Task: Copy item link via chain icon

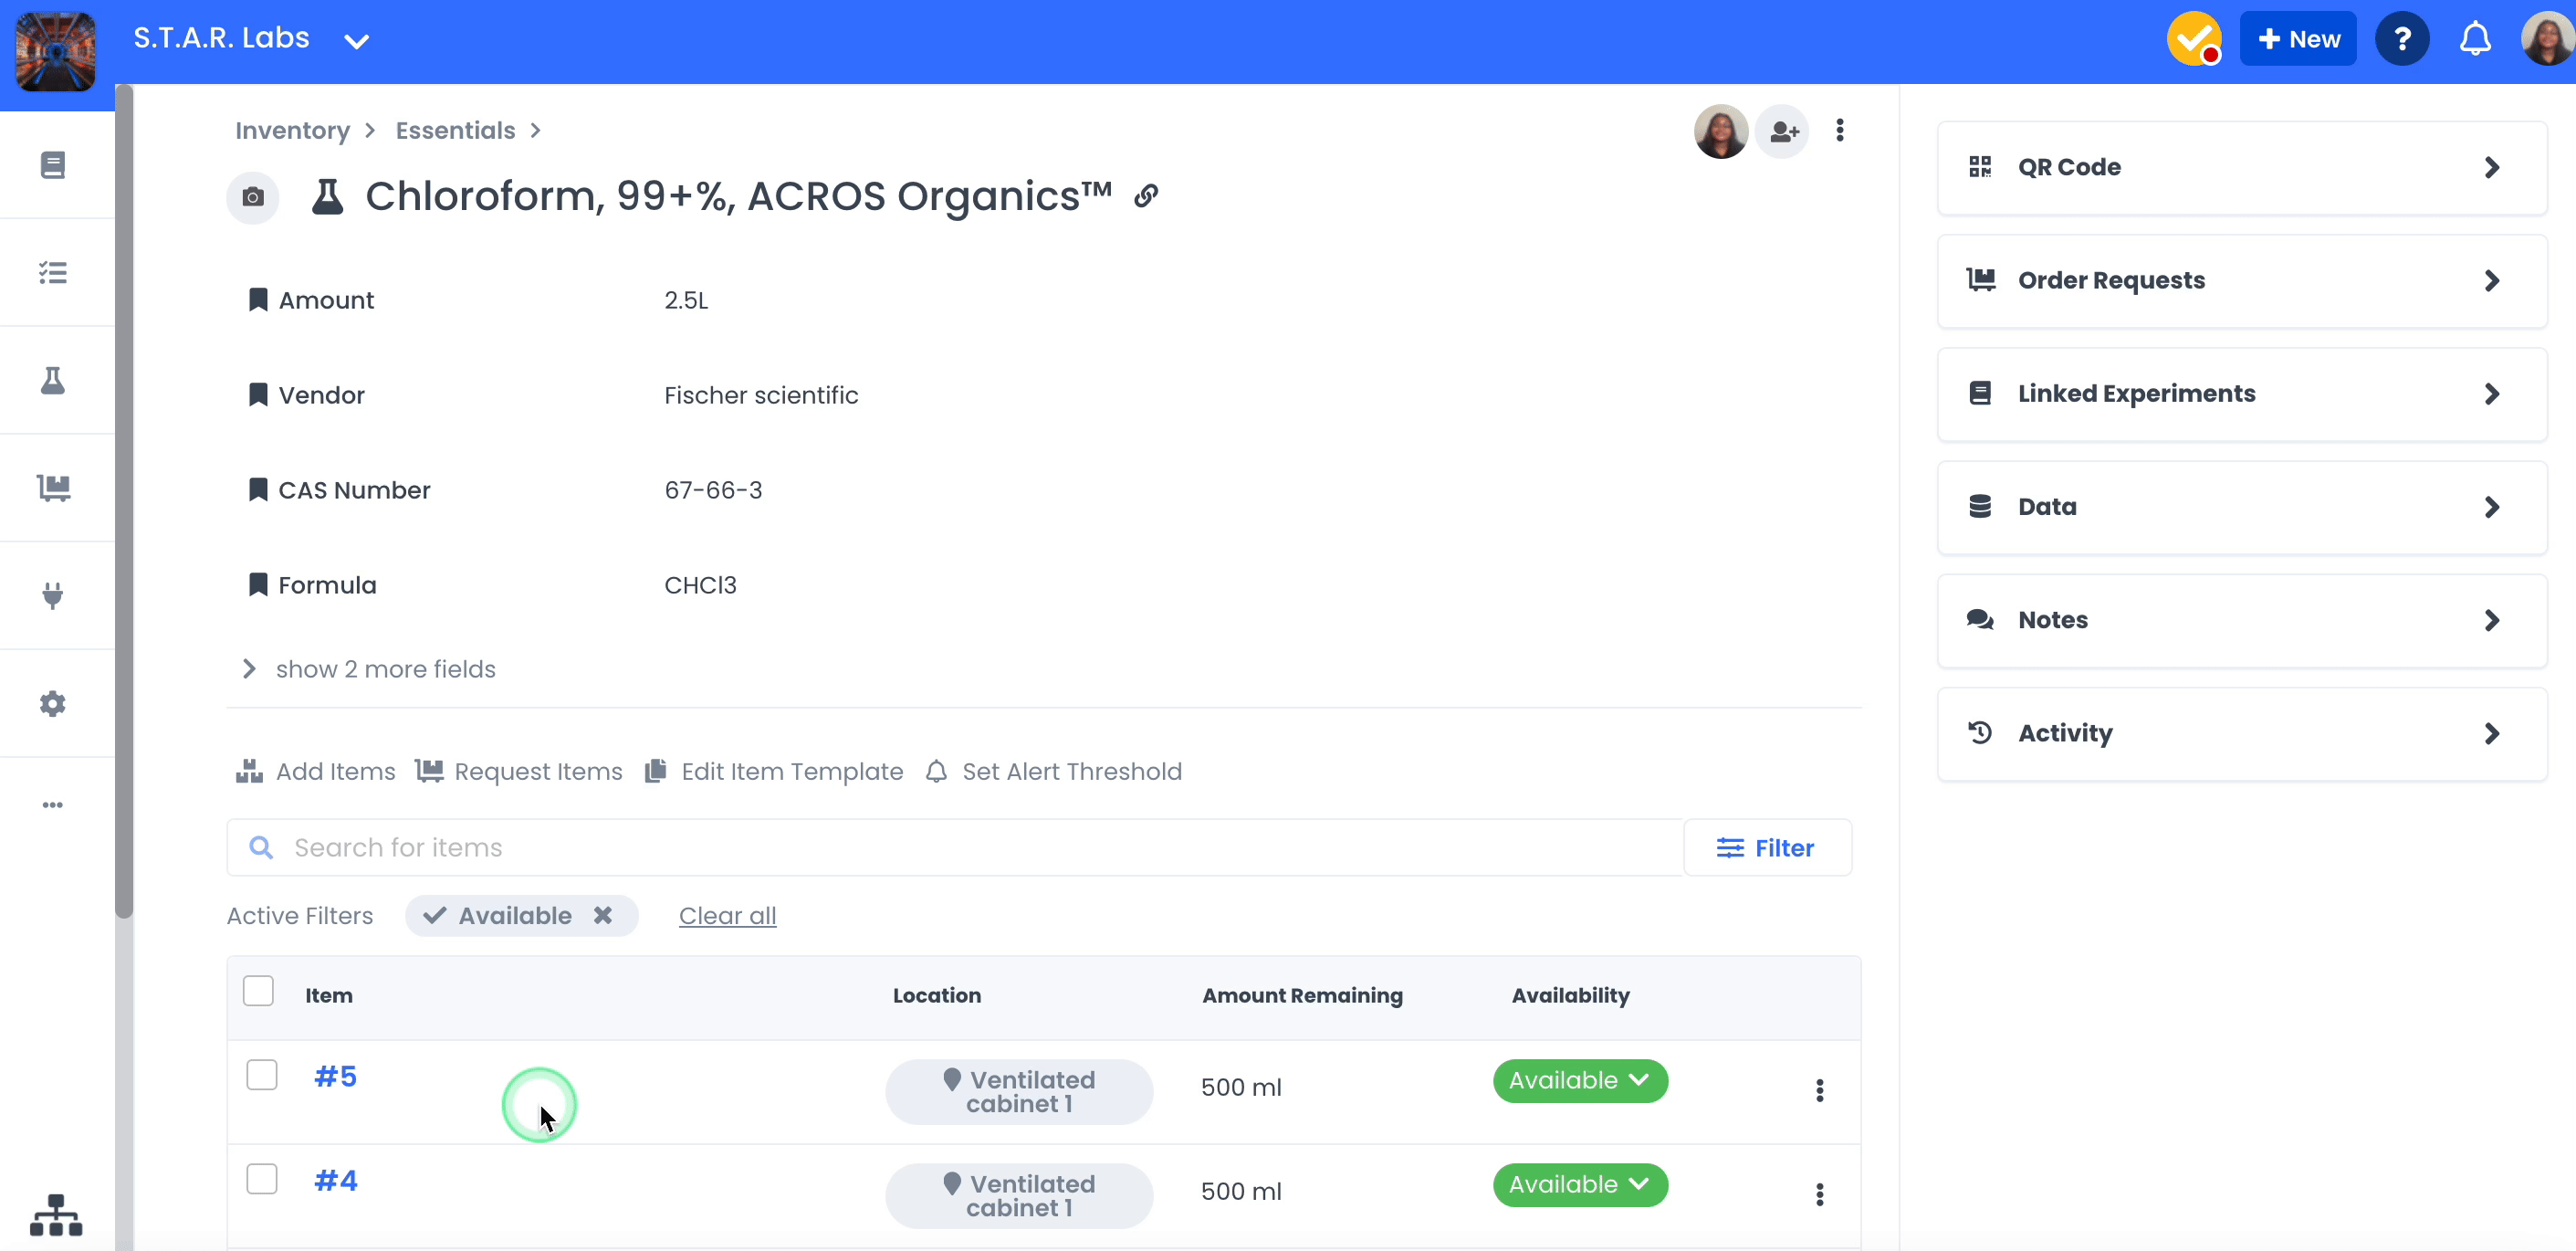Action: [x=1146, y=196]
